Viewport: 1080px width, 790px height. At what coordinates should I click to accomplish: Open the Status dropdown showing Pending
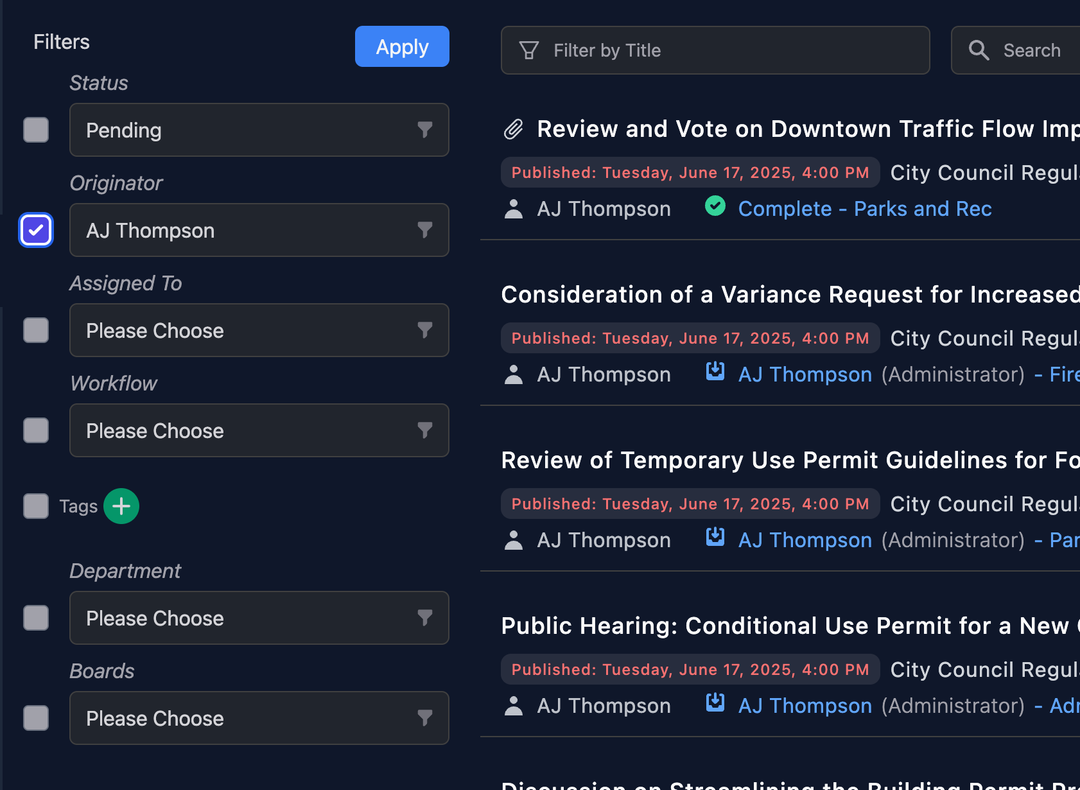[x=259, y=130]
